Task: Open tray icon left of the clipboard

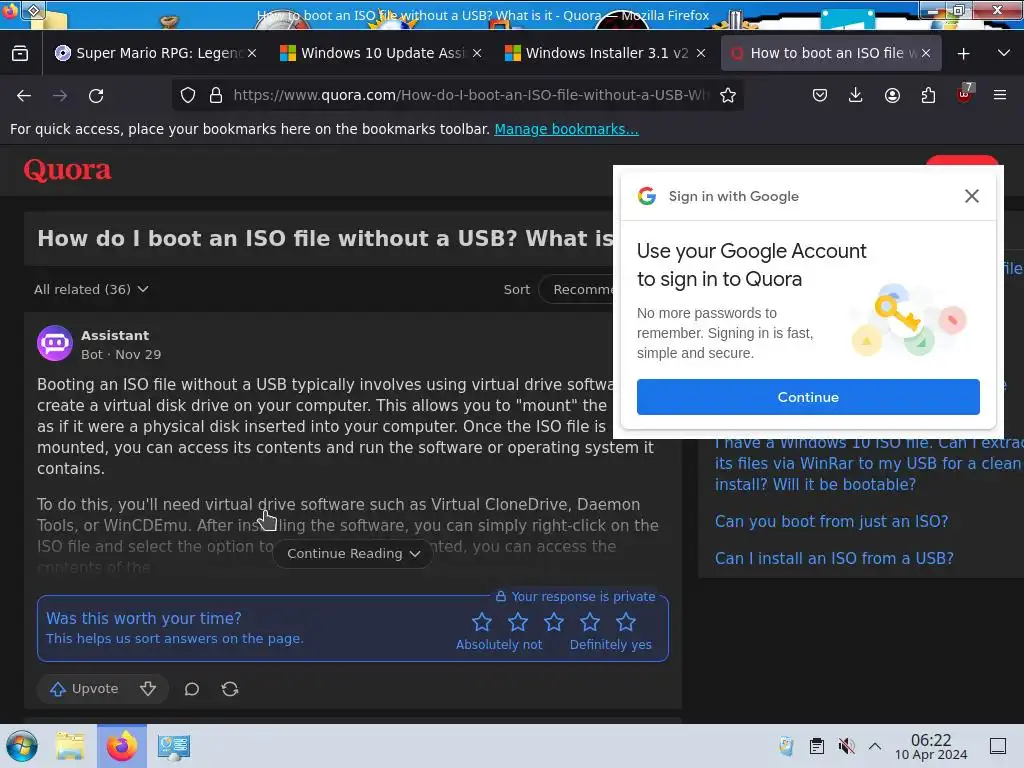Action: [x=786, y=746]
